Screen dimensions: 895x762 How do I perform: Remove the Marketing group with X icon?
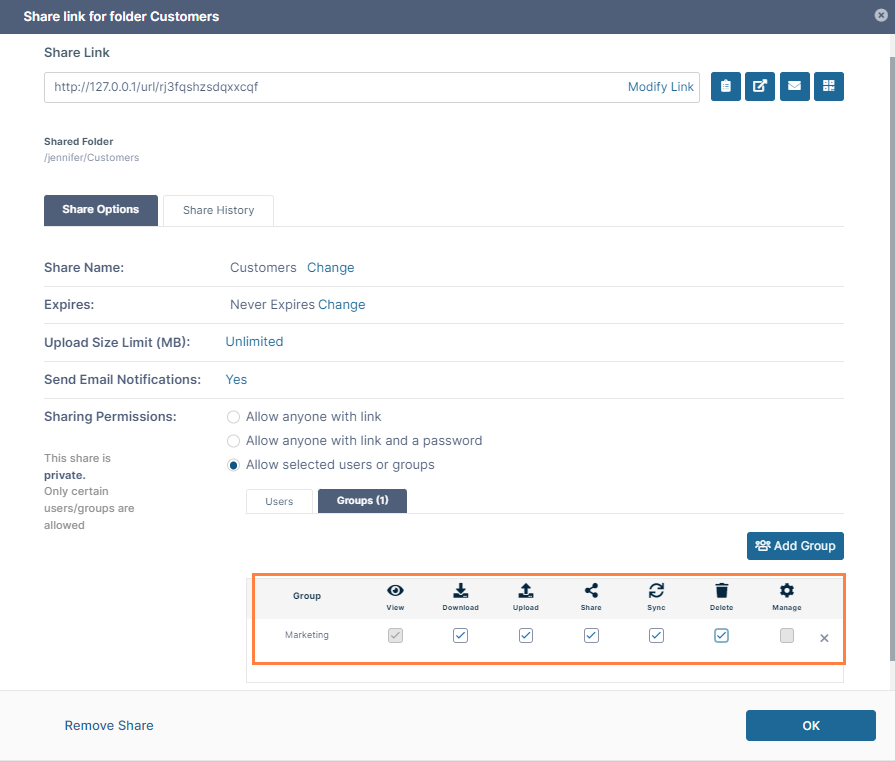click(824, 638)
